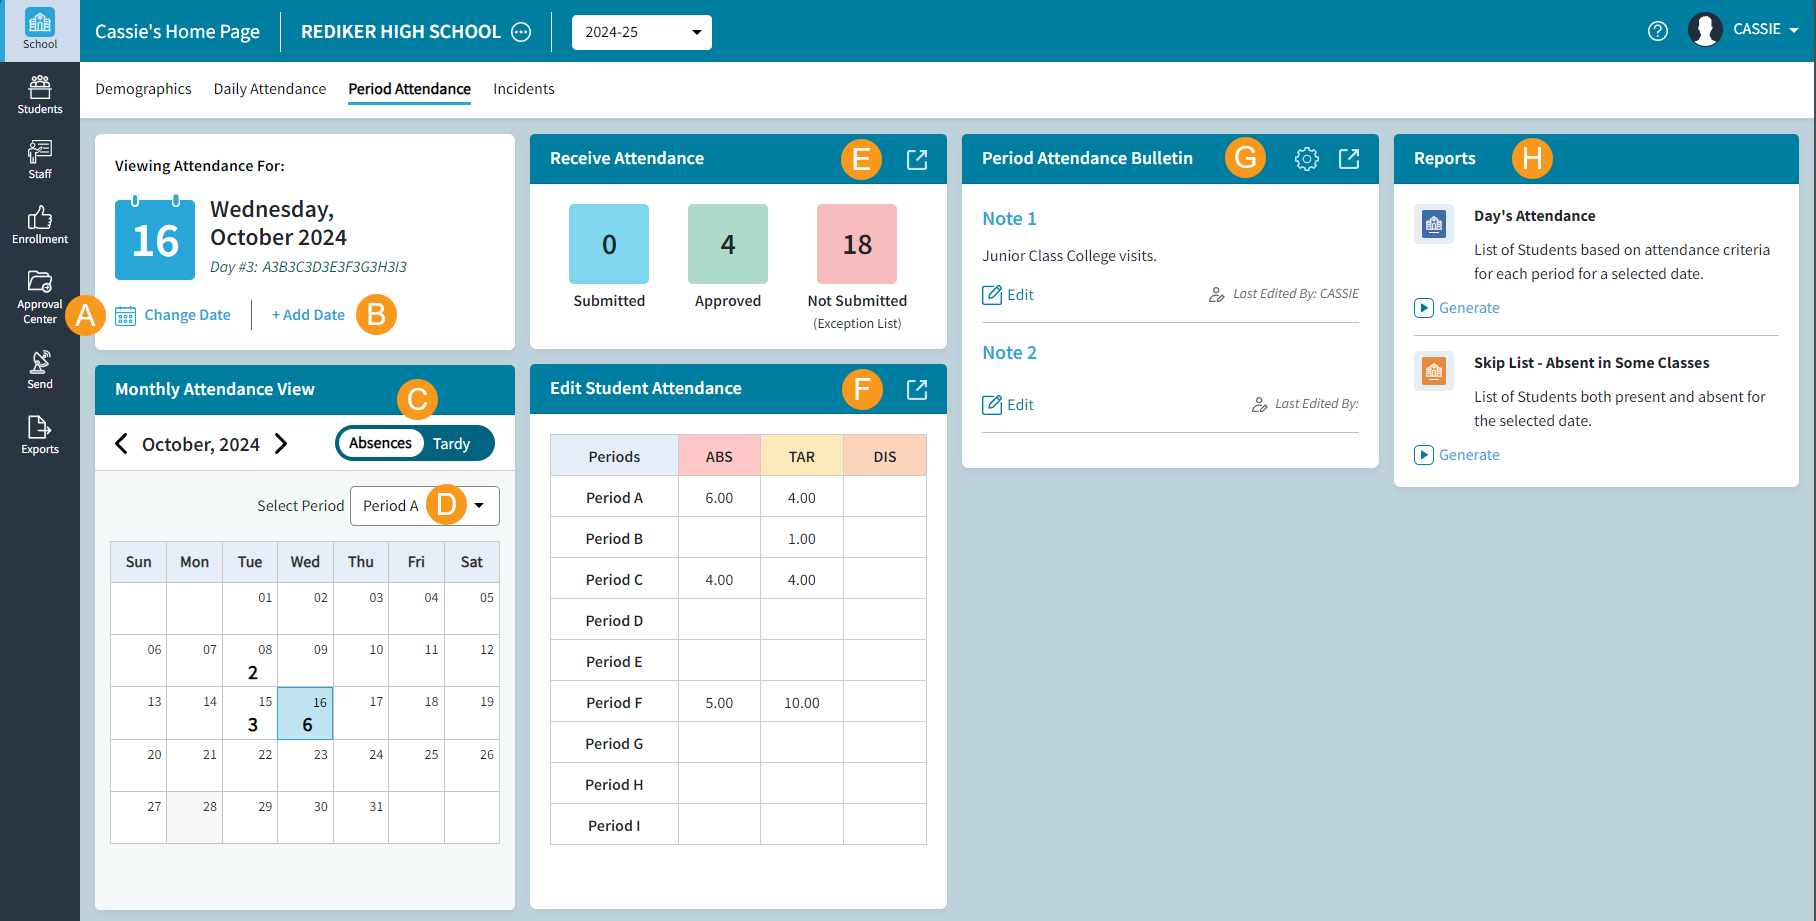The height and width of the screenshot is (921, 1816).
Task: Pop out the Edit Student Attendance panel
Action: point(917,389)
